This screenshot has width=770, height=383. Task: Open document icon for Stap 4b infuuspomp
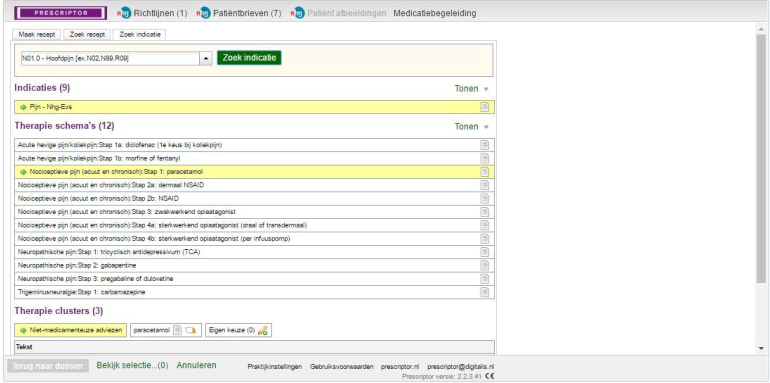click(484, 239)
